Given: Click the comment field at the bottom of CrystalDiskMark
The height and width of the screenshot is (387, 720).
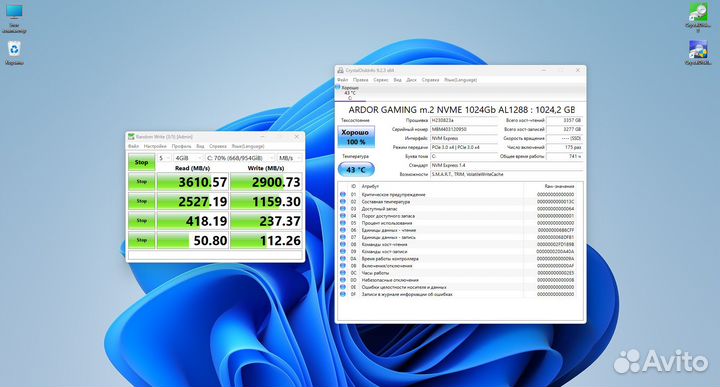Looking at the screenshot, I should coord(215,255).
